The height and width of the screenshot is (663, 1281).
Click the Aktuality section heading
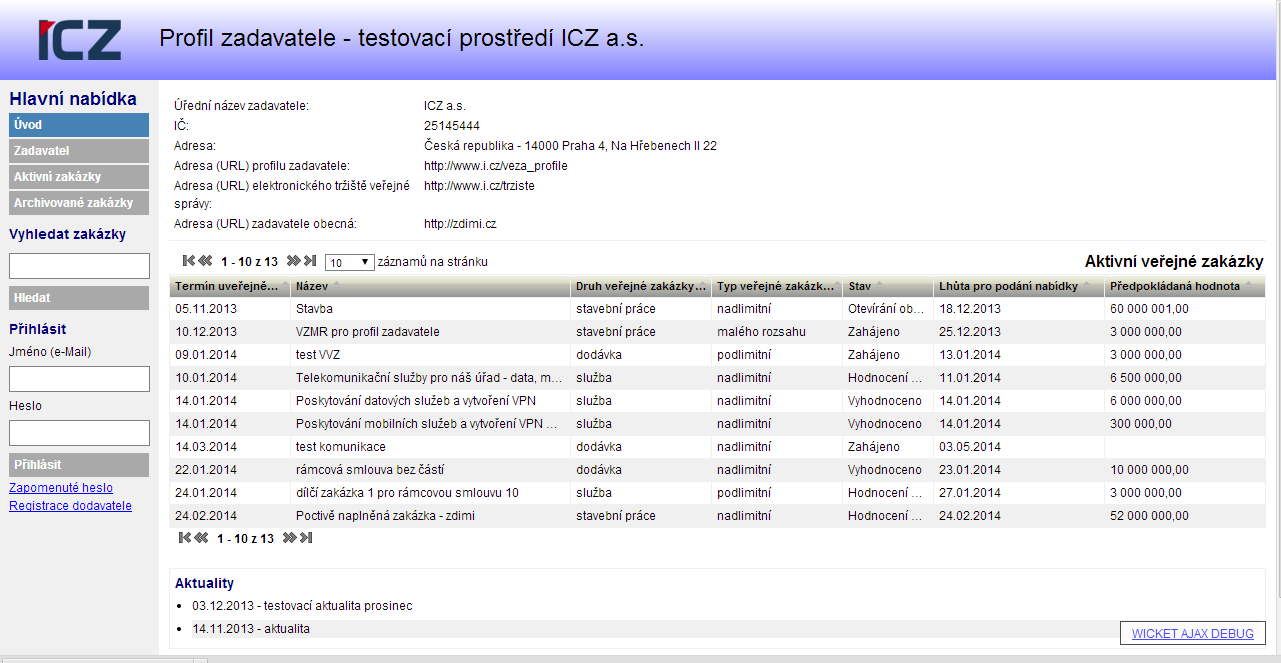[204, 583]
